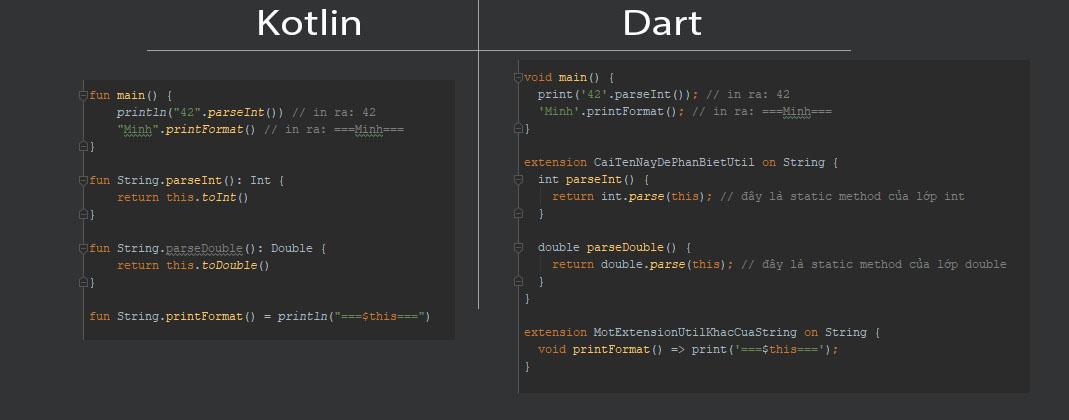Collapse the Dart 'void main()' fold marker
Viewport: 1069px width, 420px height.
click(x=518, y=78)
